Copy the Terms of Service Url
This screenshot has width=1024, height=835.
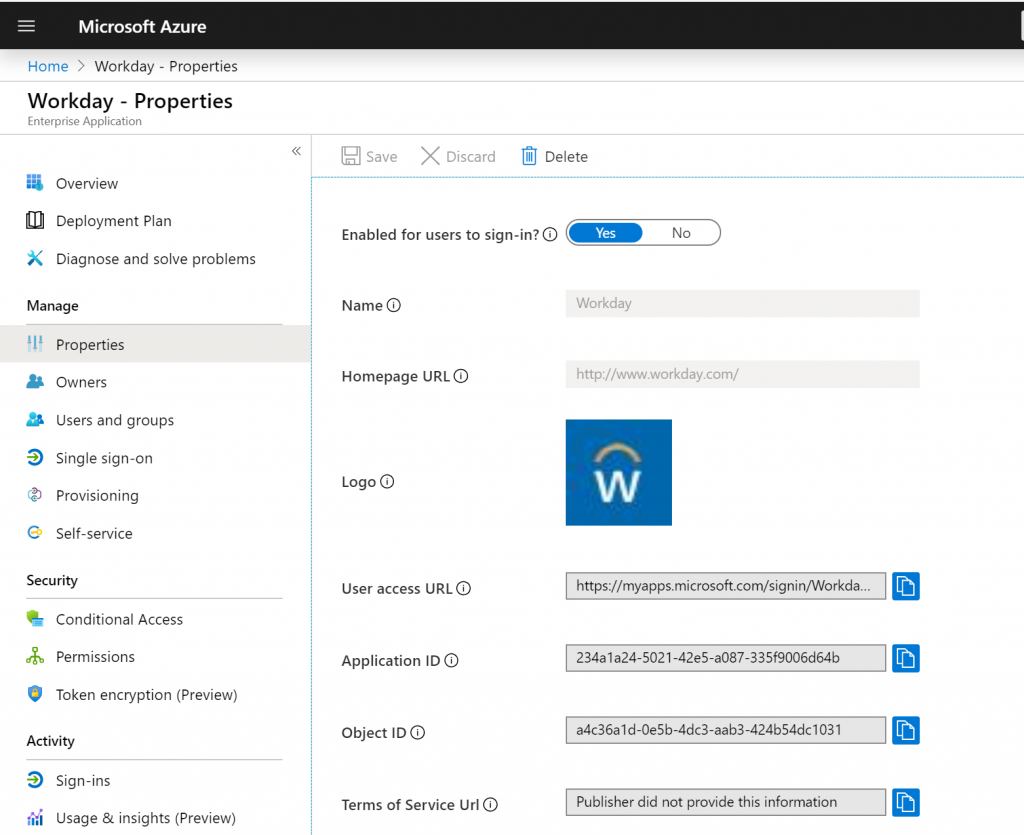[905, 802]
